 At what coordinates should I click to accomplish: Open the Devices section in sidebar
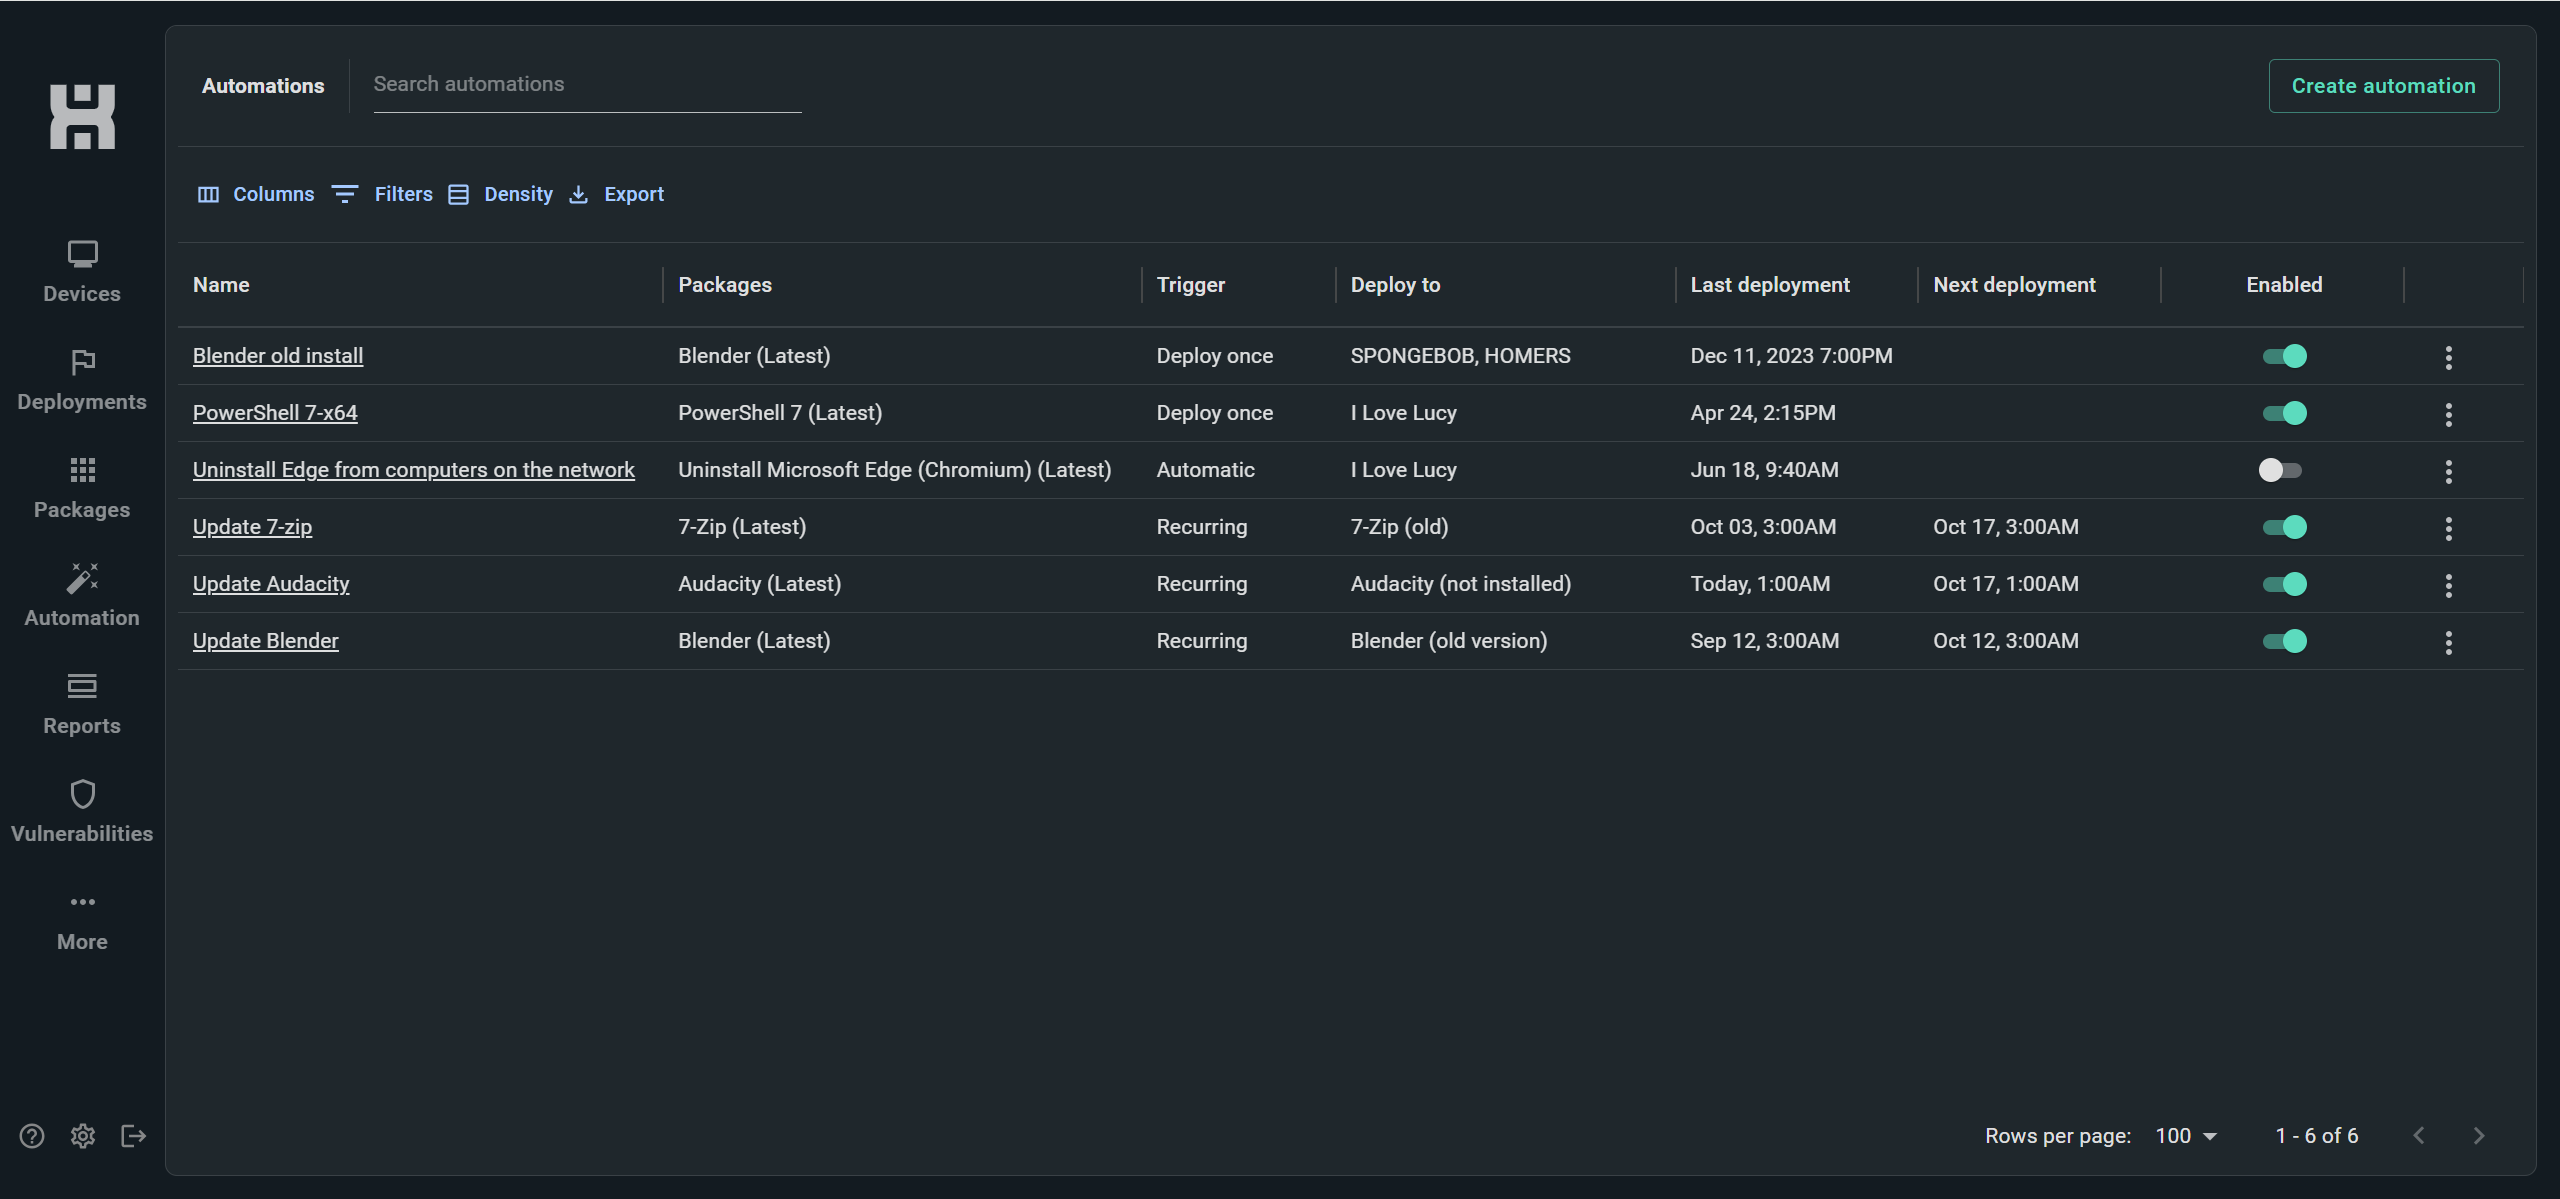82,271
